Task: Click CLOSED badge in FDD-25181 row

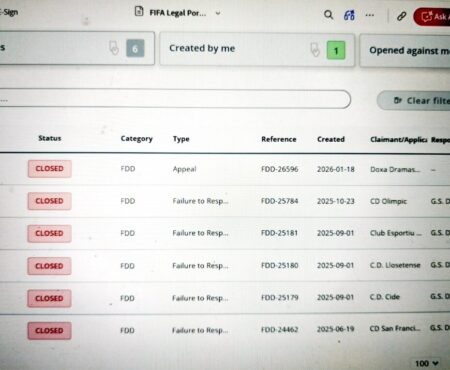Action: pos(49,233)
